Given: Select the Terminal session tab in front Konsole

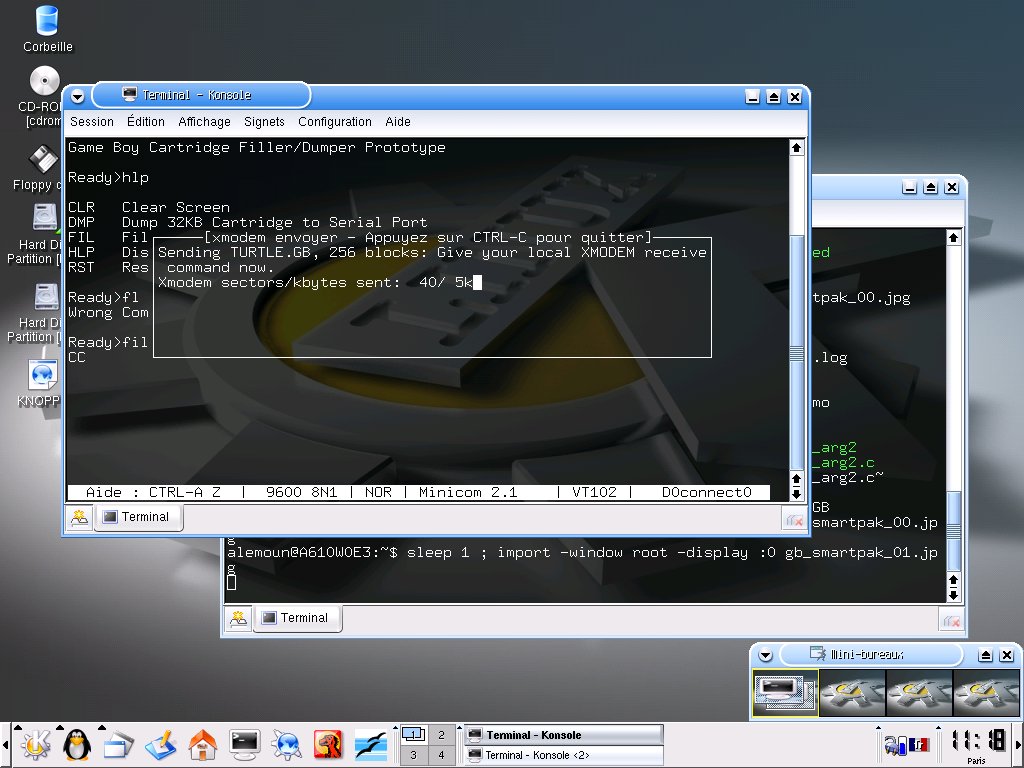Looking at the screenshot, I should 137,517.
